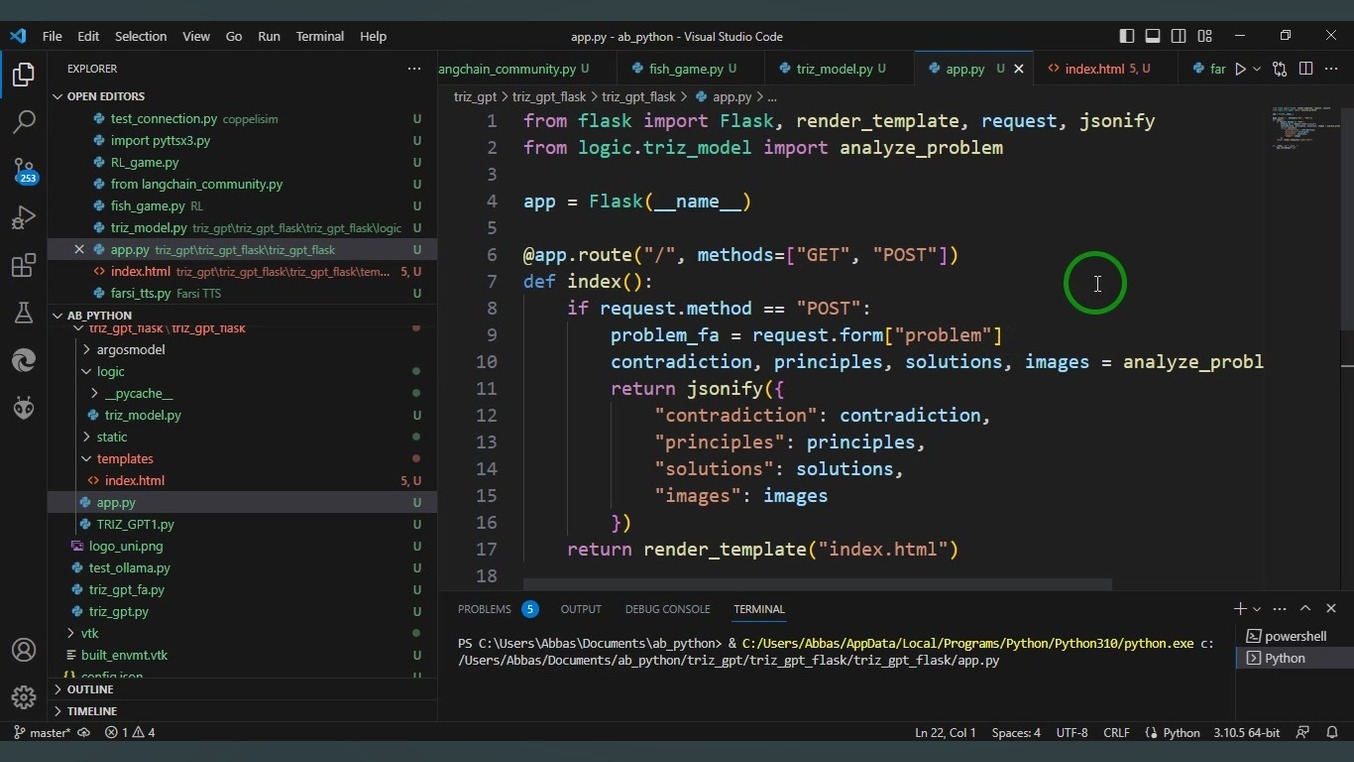1354x762 pixels.
Task: Switch to the PROBLEMS panel tab
Action: pos(484,609)
